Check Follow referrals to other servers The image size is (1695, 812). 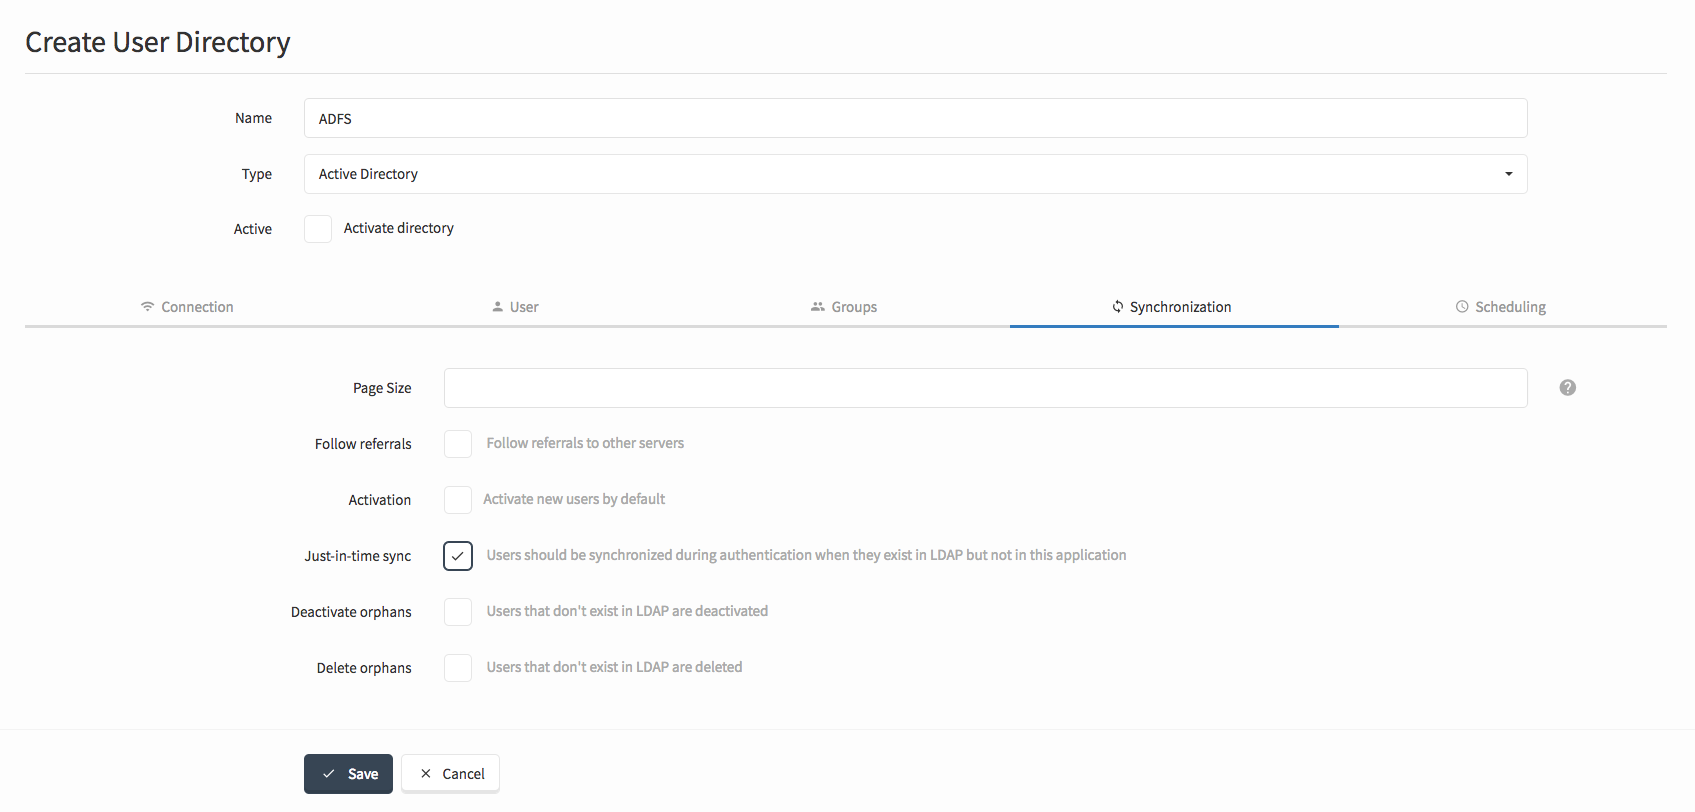(x=458, y=444)
